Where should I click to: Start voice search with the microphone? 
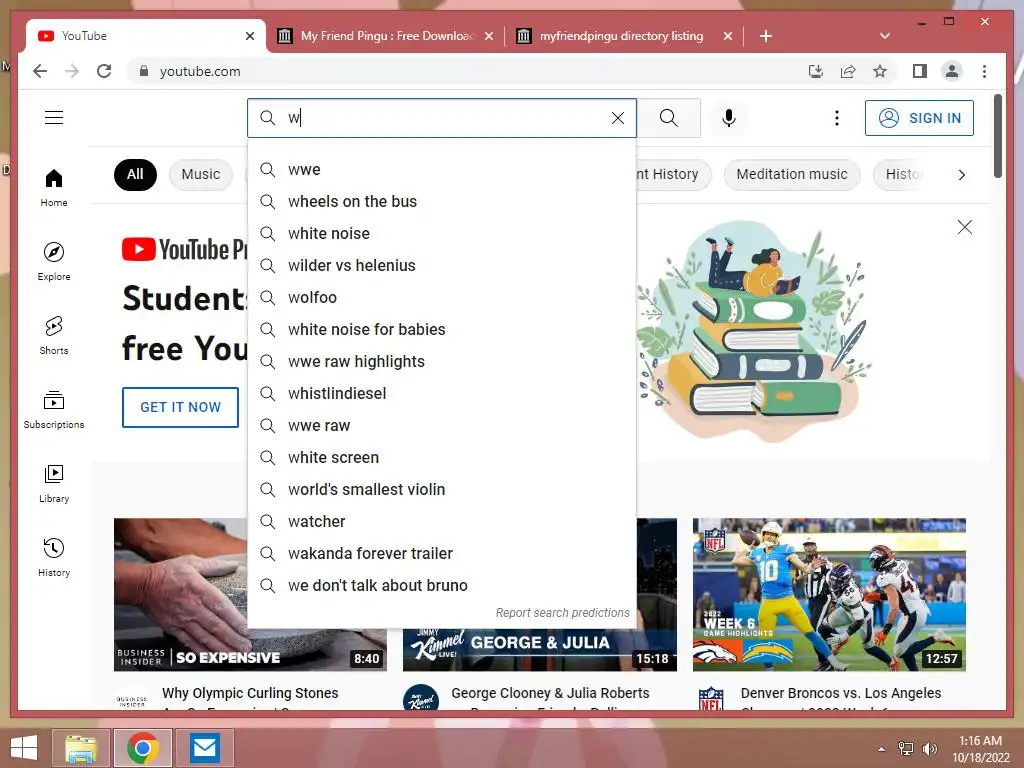click(x=729, y=118)
